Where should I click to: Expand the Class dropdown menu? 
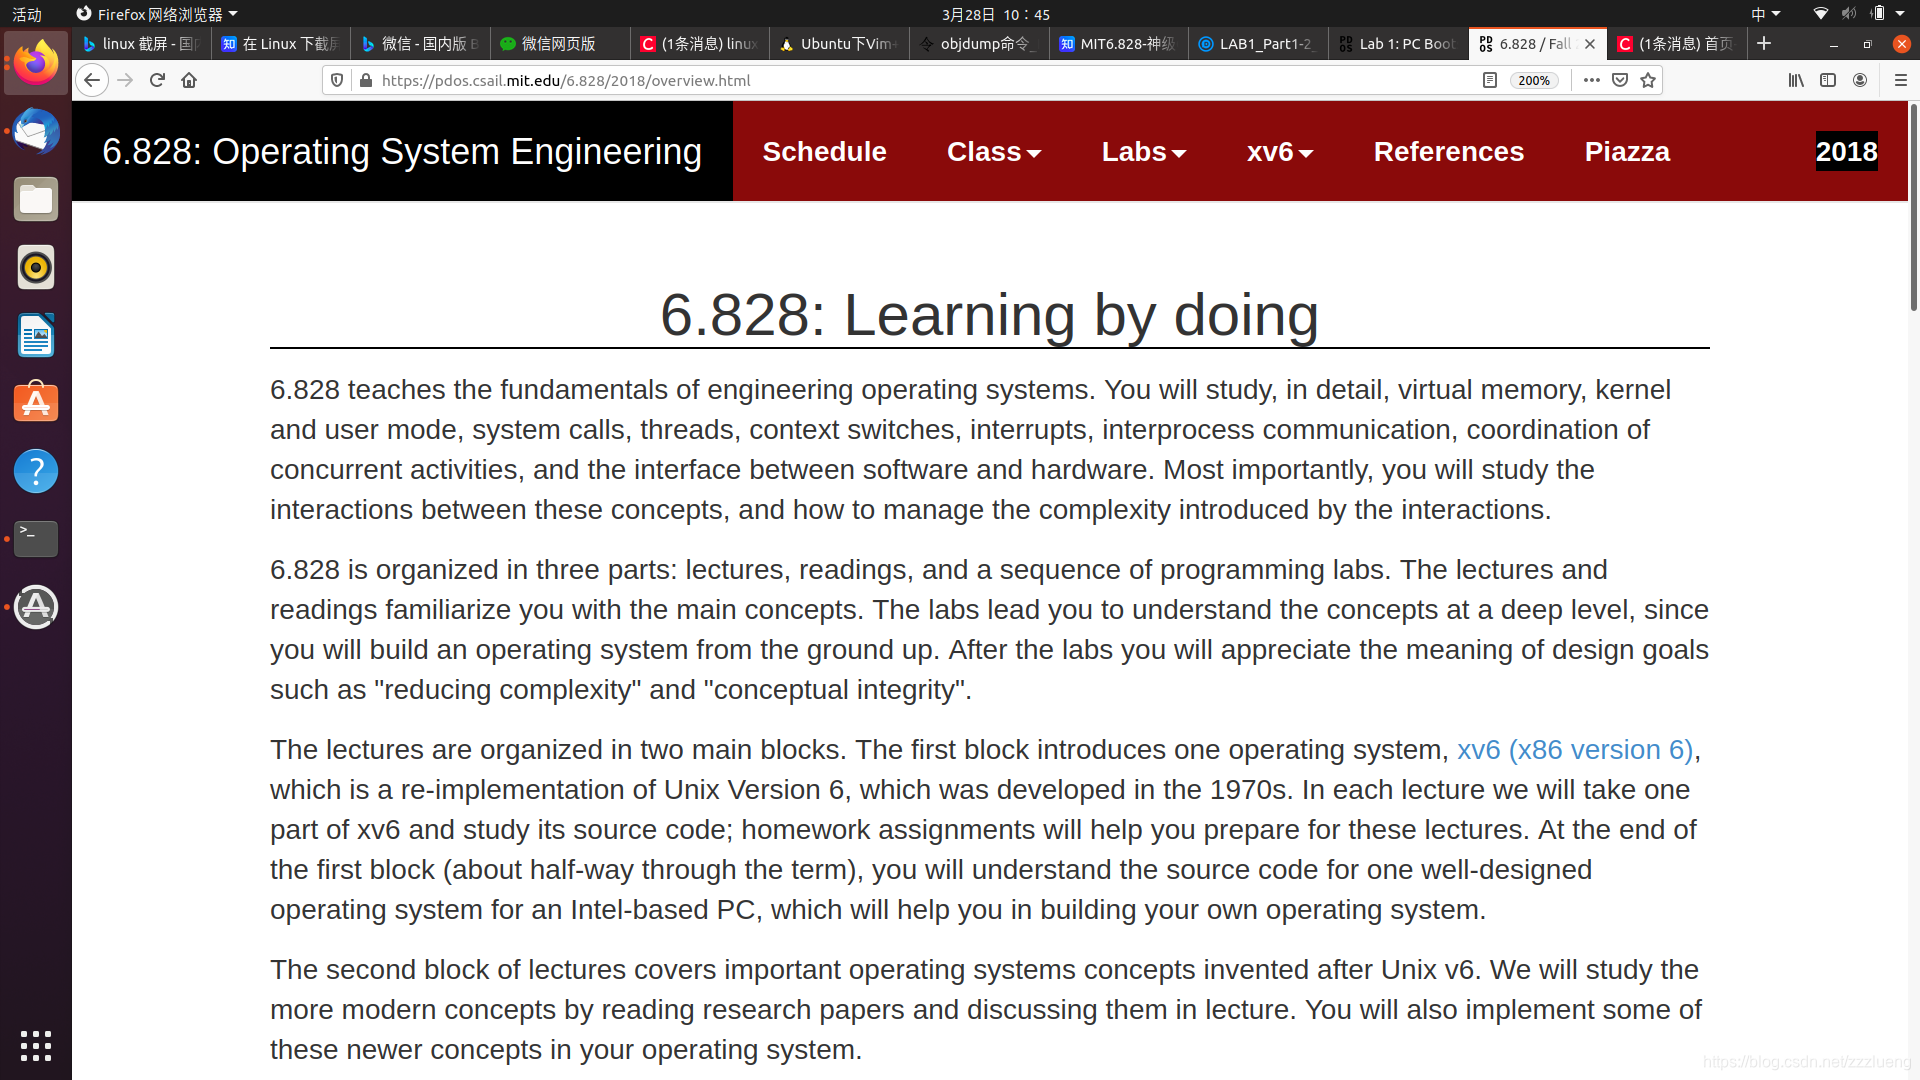pos(993,152)
